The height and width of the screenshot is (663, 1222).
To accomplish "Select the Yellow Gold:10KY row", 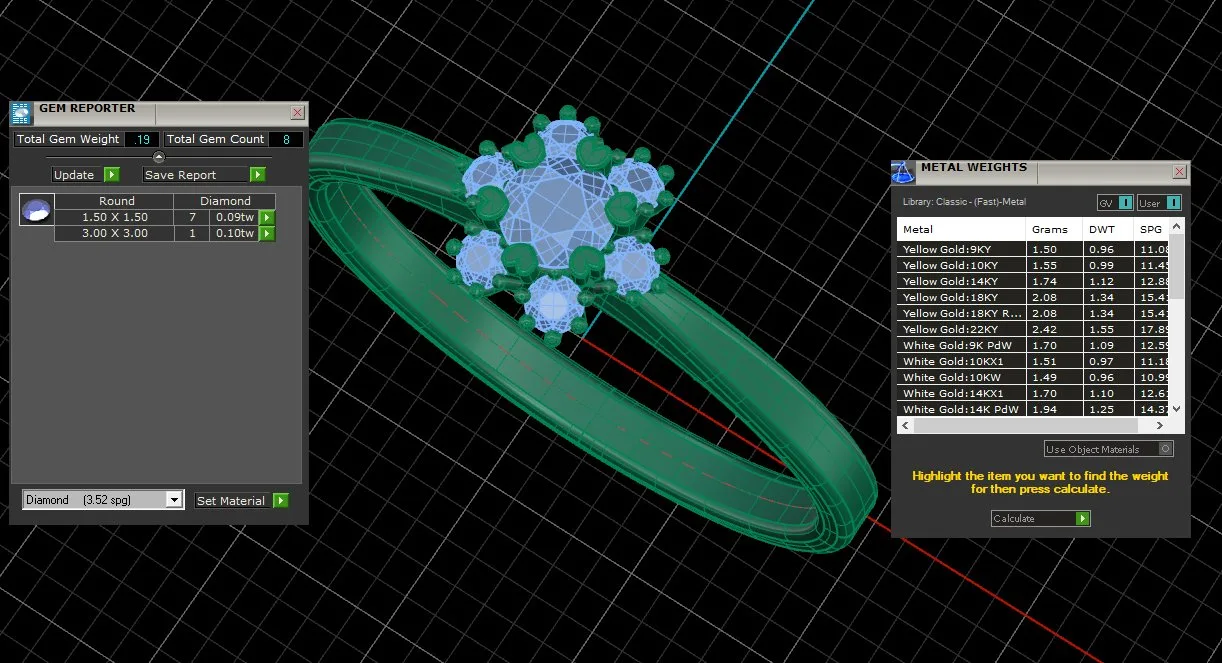I will (x=1033, y=265).
